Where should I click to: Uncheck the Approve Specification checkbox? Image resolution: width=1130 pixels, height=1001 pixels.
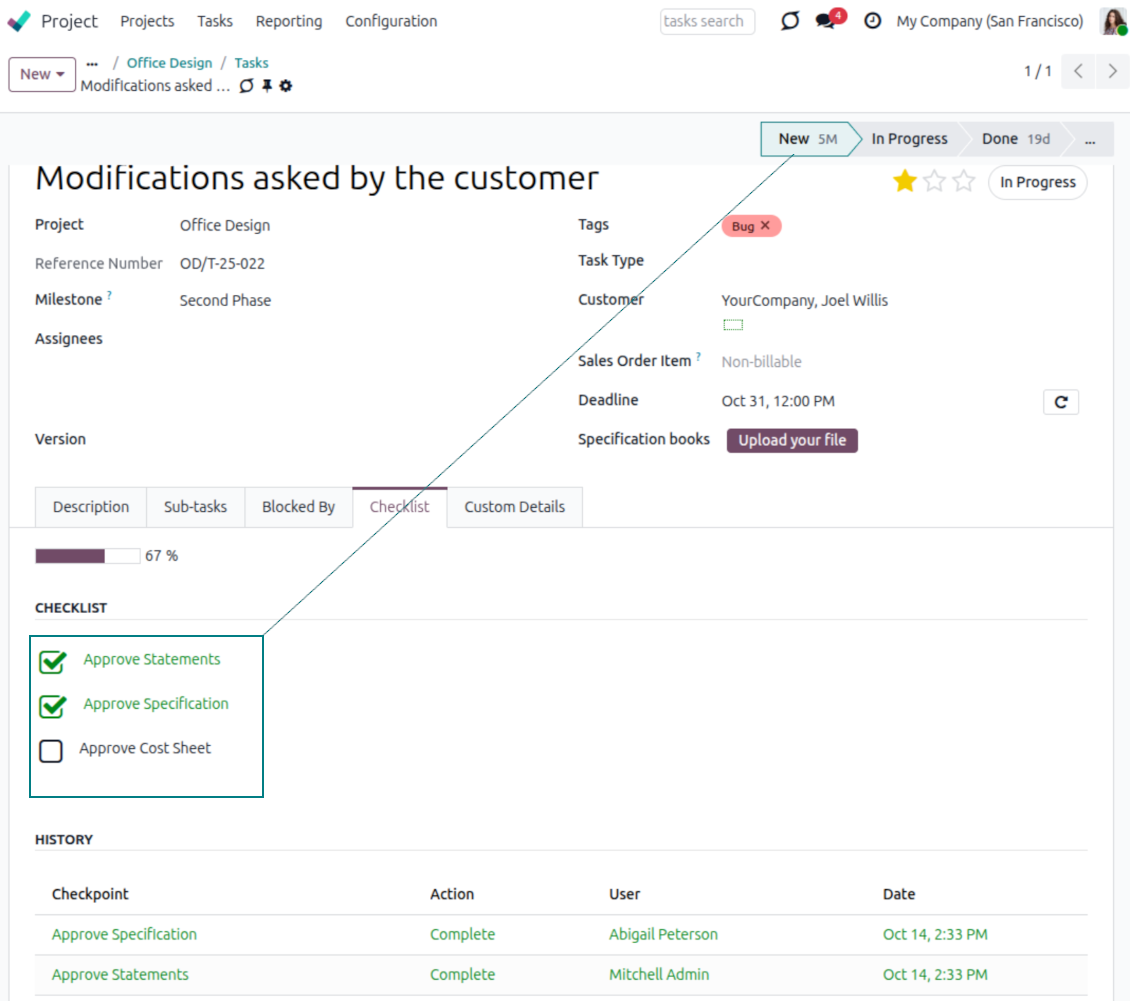(52, 706)
